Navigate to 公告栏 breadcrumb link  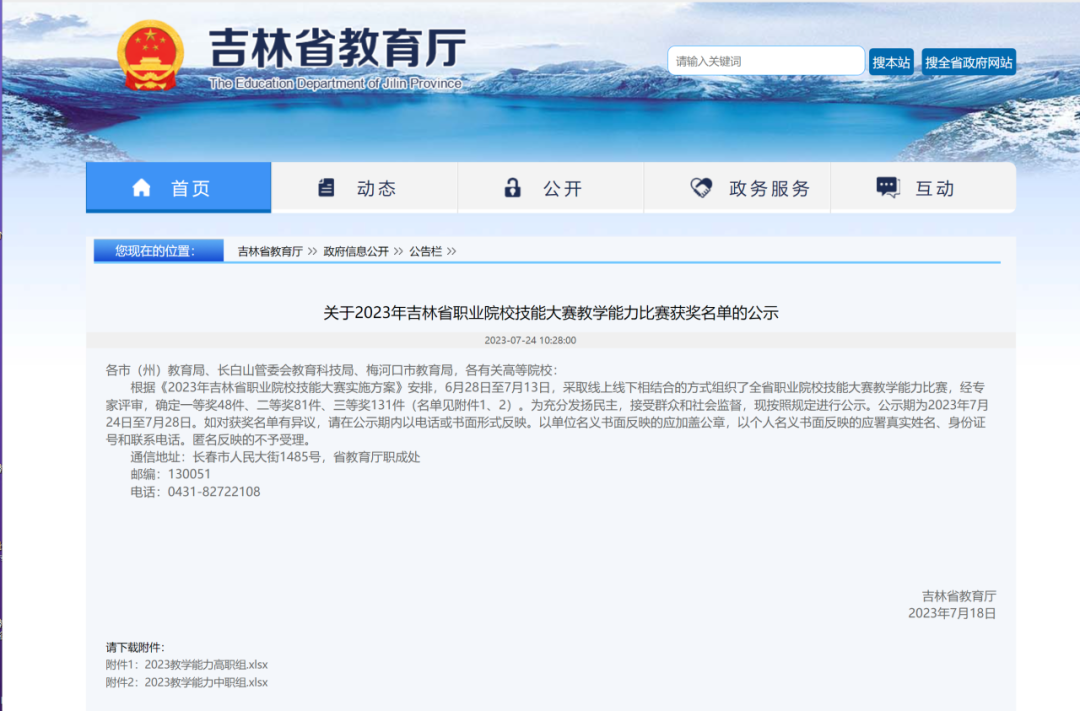pyautogui.click(x=425, y=251)
